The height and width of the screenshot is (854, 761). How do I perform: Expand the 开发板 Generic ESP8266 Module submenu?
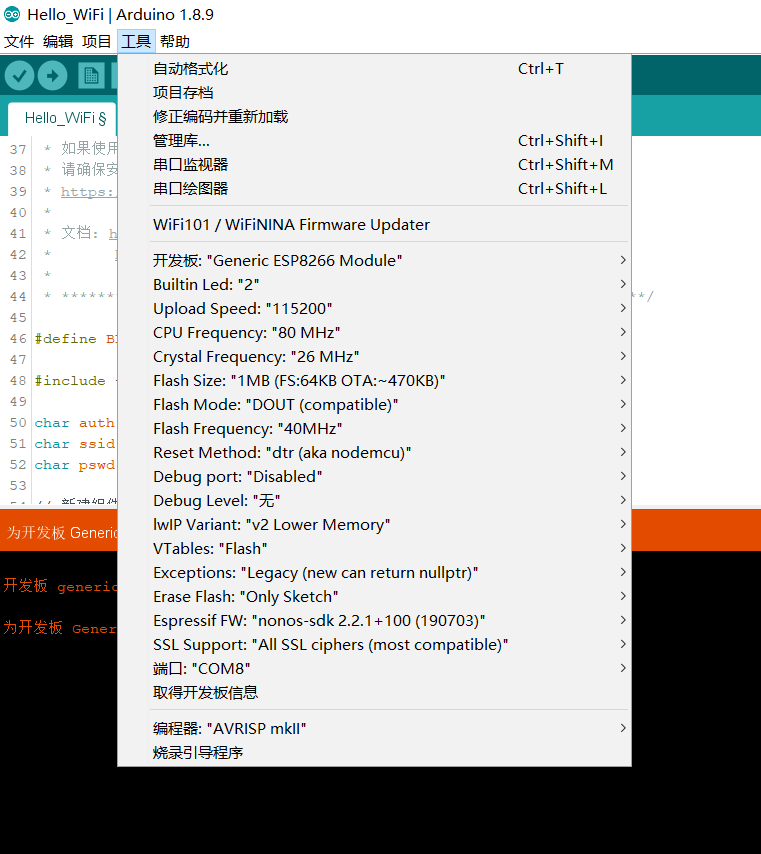[374, 260]
